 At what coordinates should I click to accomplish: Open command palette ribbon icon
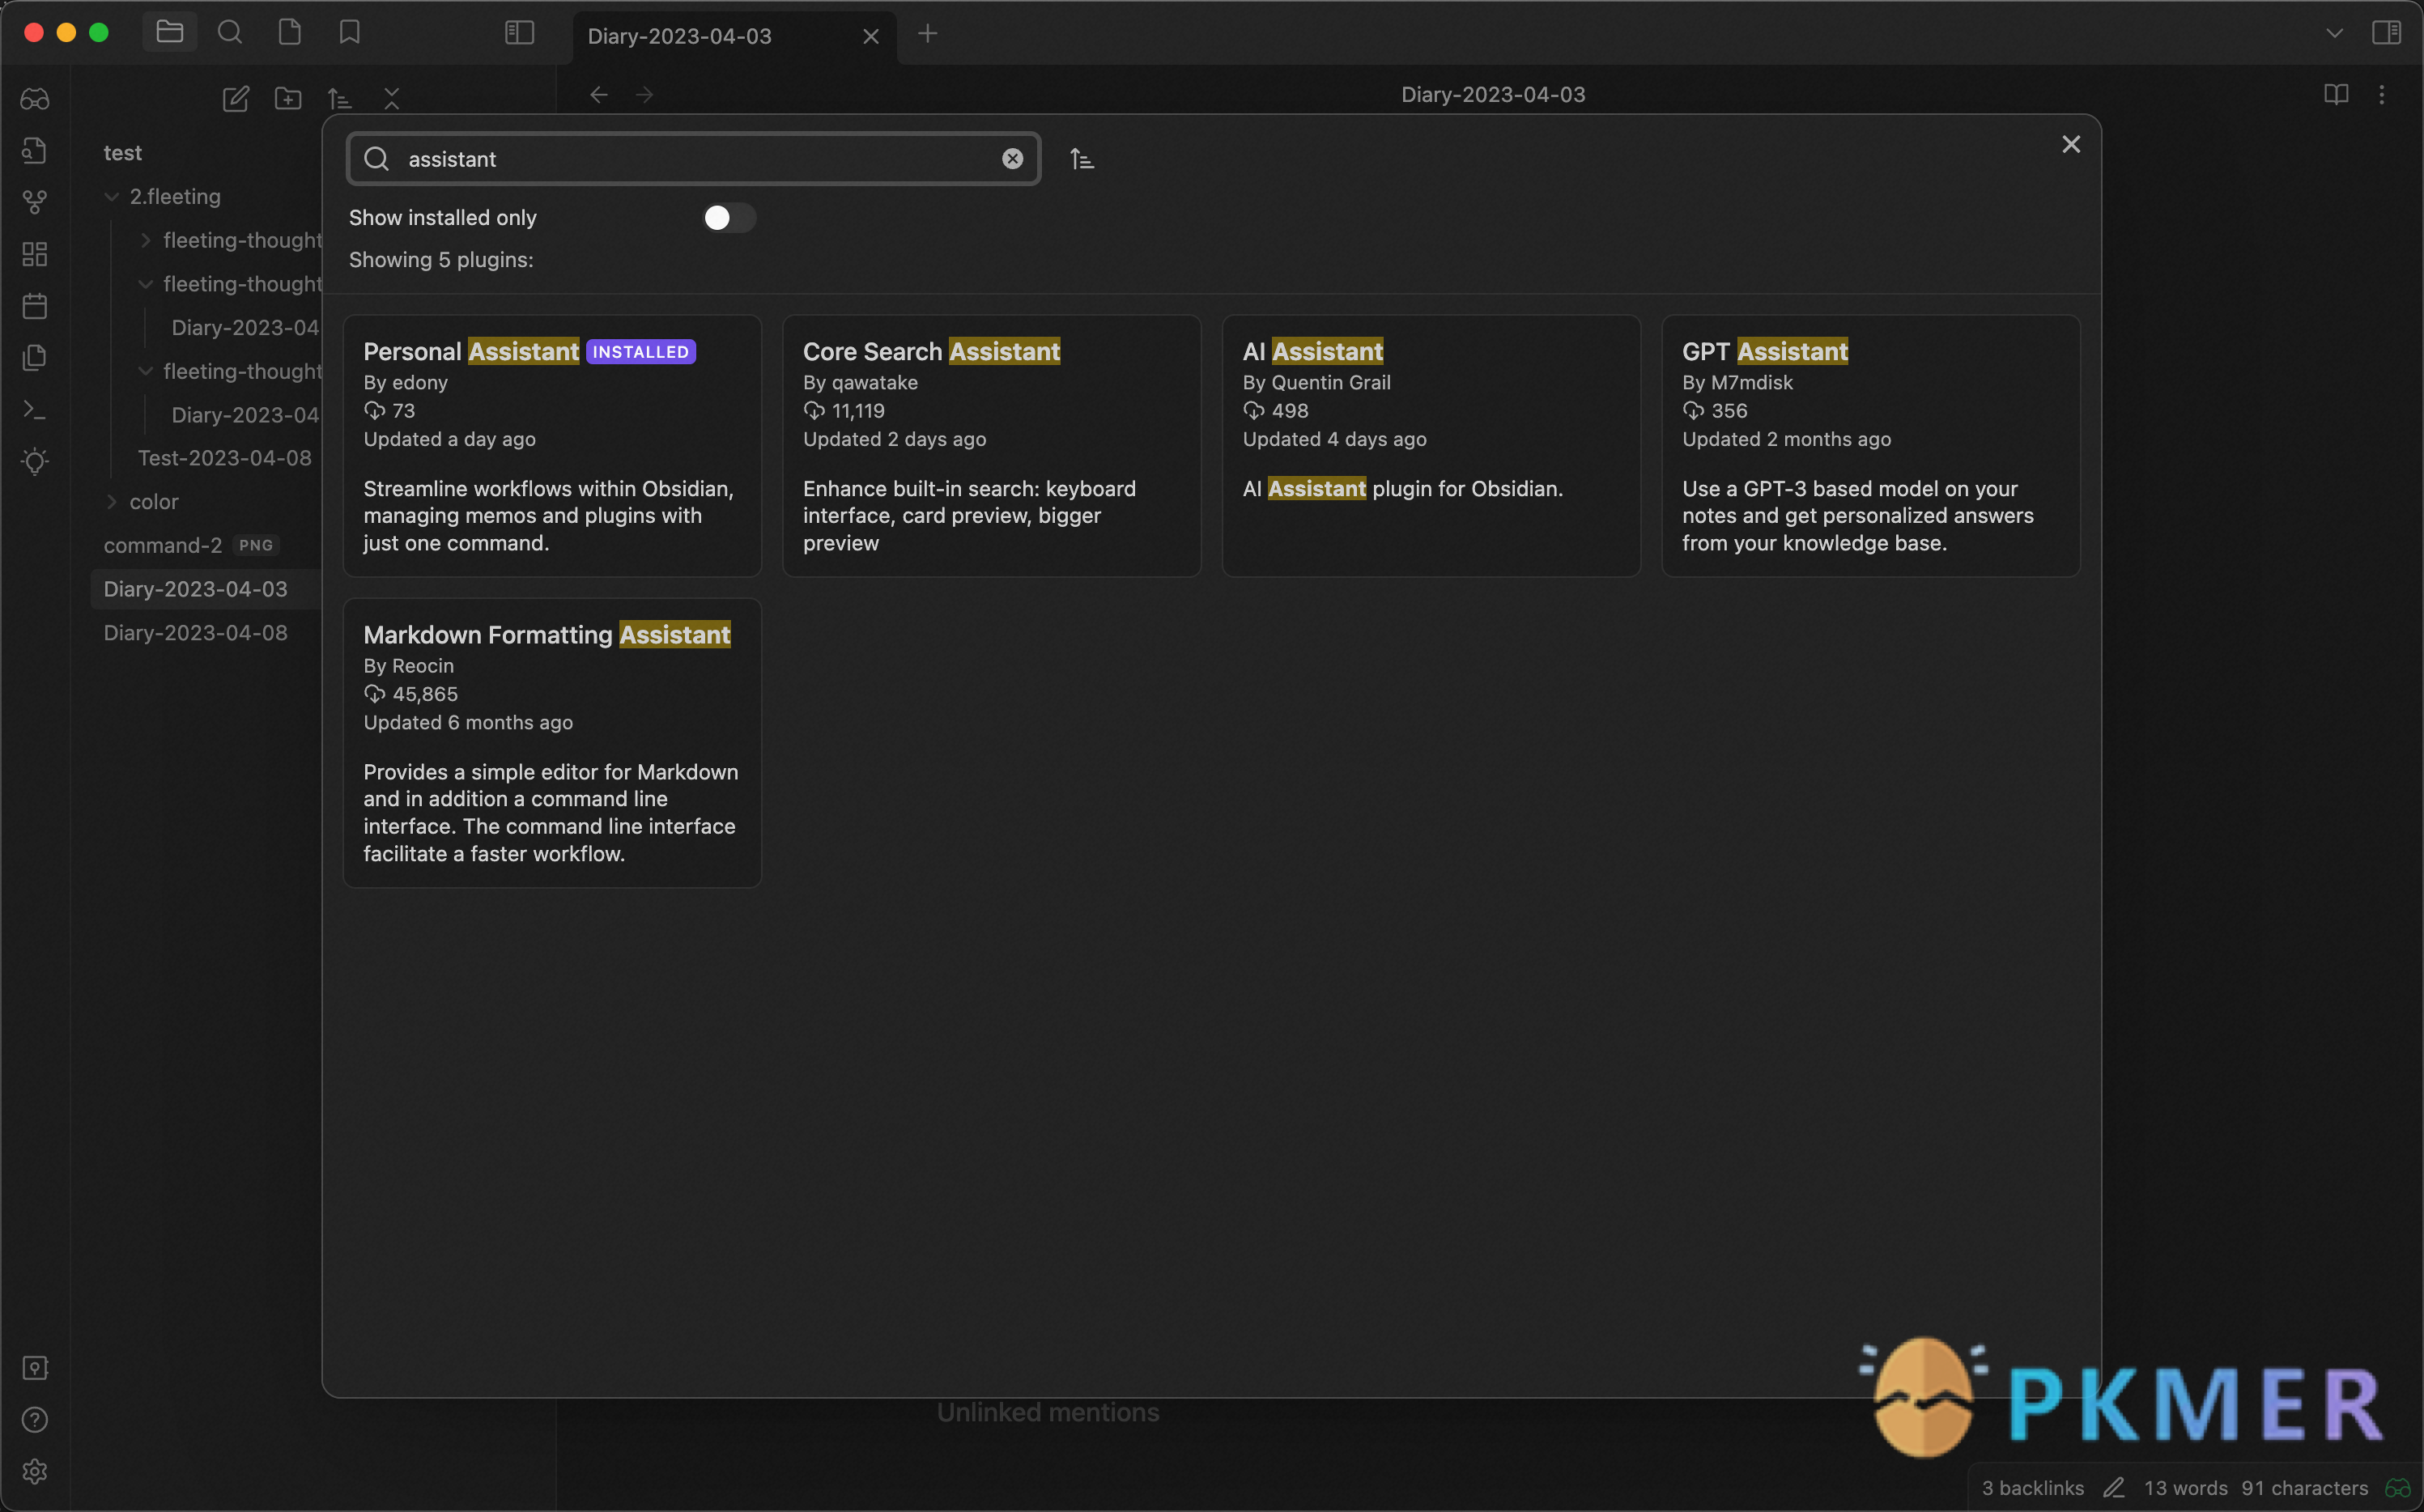tap(35, 409)
